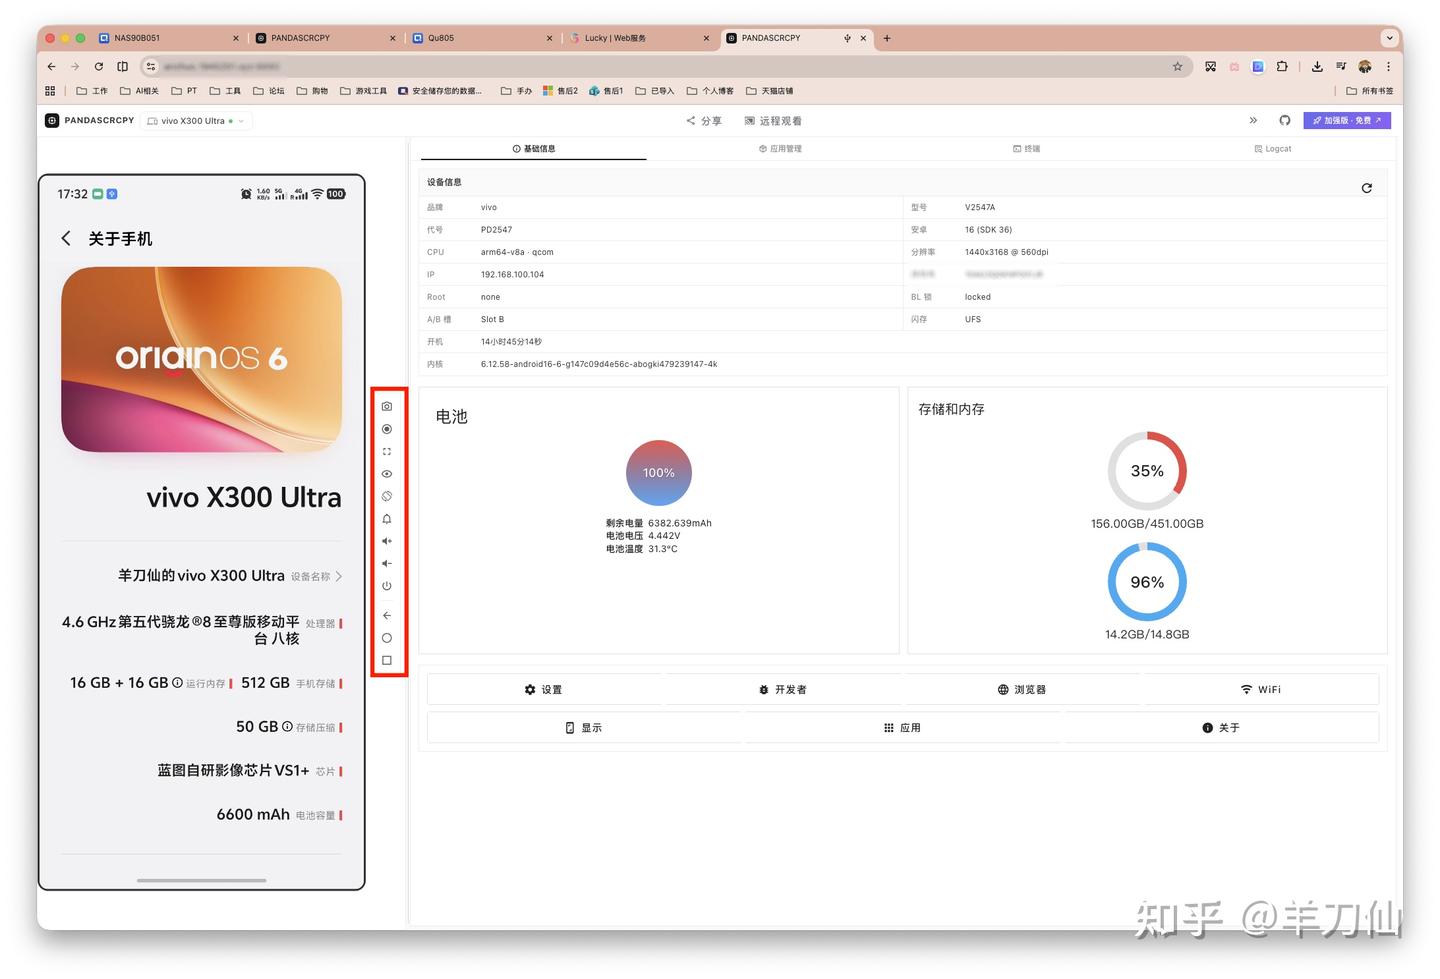This screenshot has height=979, width=1440.
Task: Enter fullscreen mirroring mode
Action: [387, 452]
